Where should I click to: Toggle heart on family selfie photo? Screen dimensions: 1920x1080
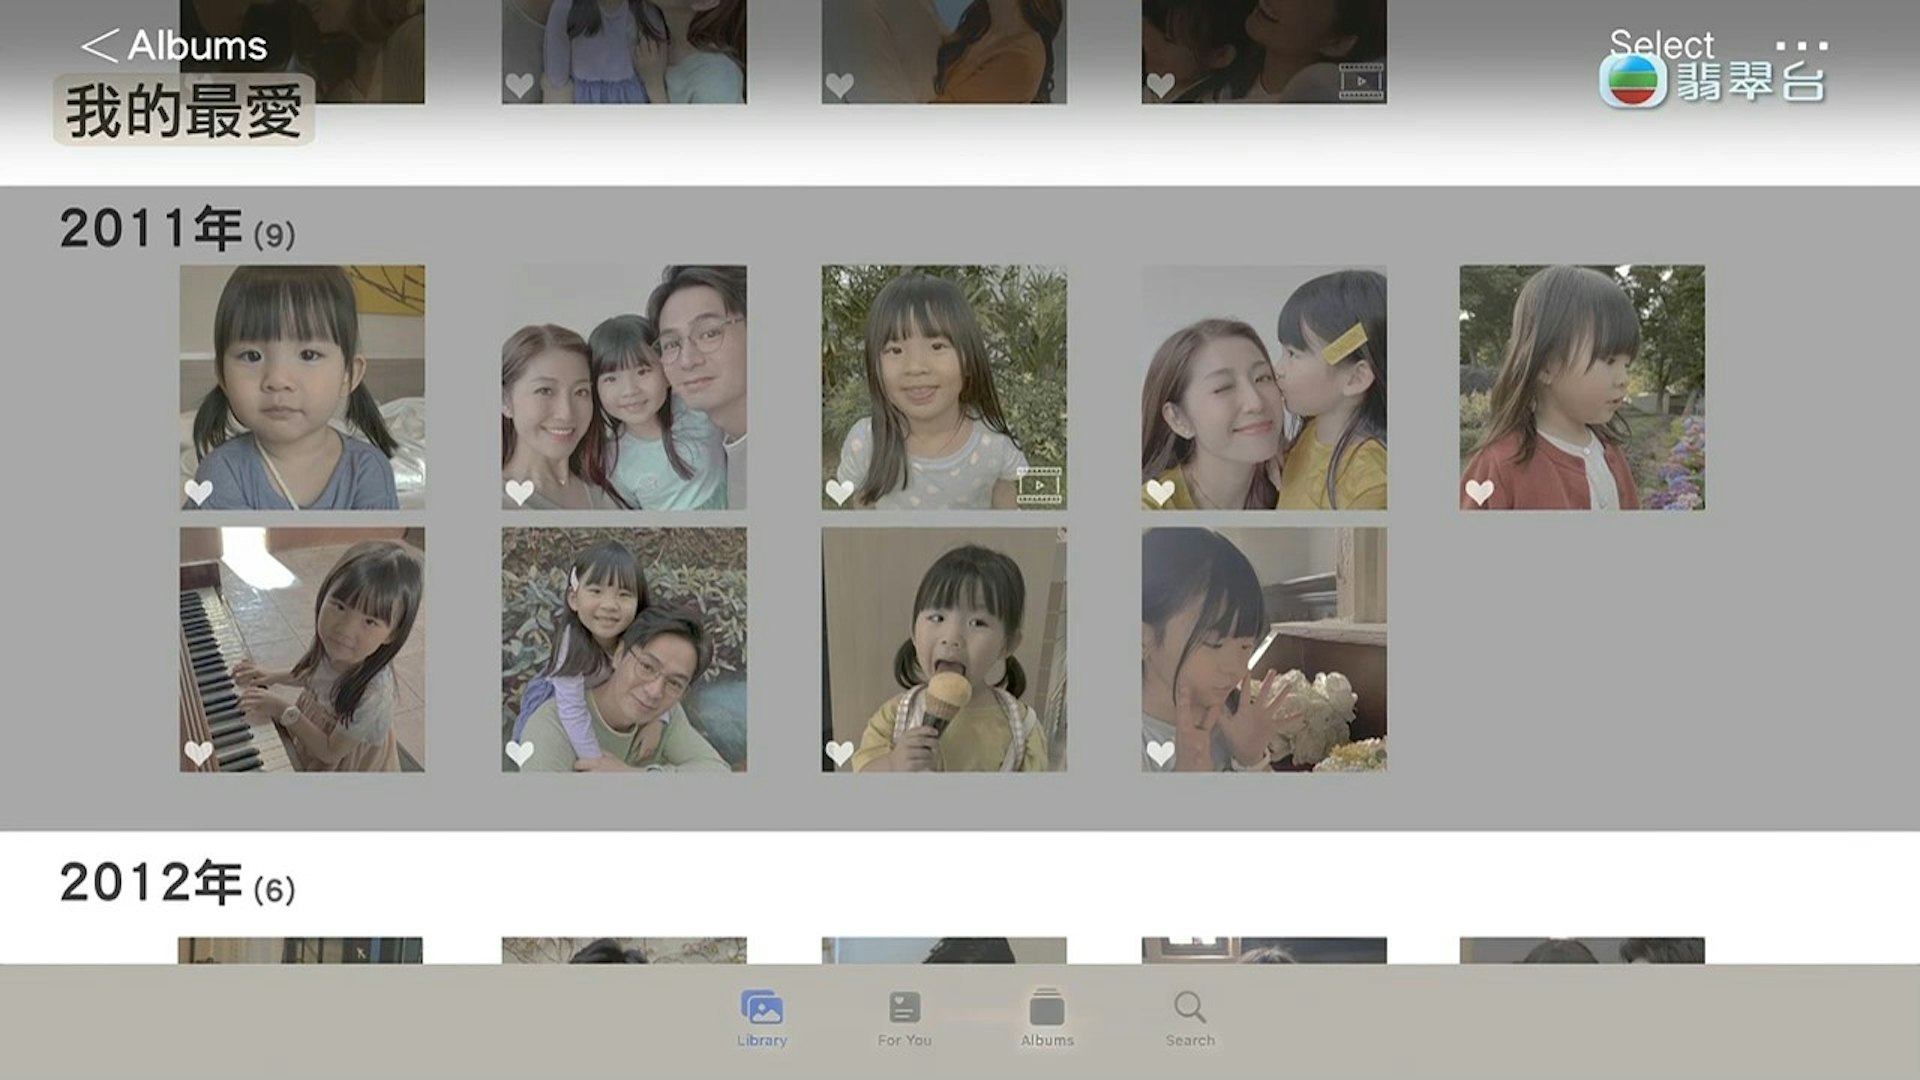(519, 492)
